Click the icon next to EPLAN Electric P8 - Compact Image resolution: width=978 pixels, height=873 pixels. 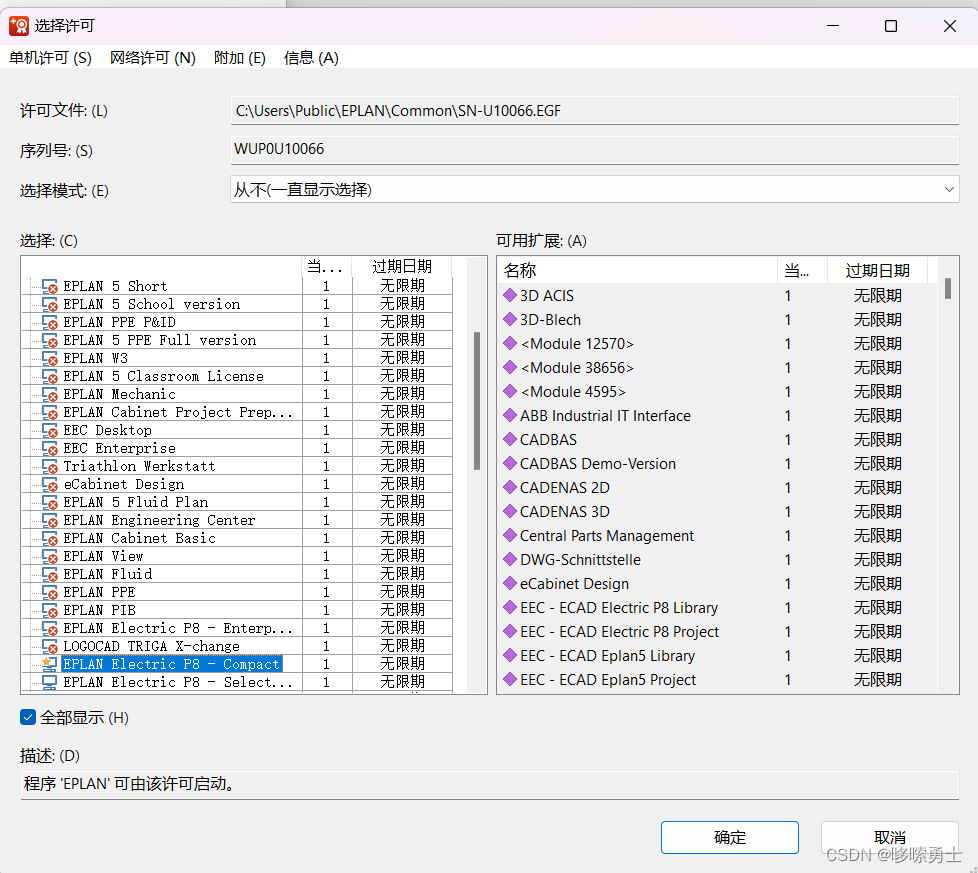(49, 664)
